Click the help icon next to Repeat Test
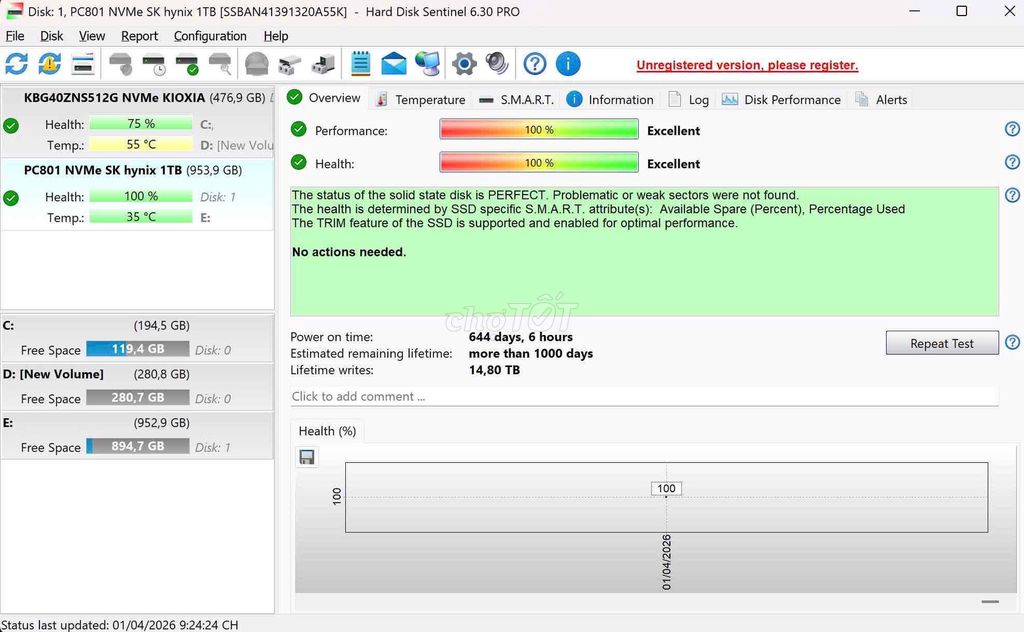Screen dimensions: 1024x632 tap(1012, 343)
